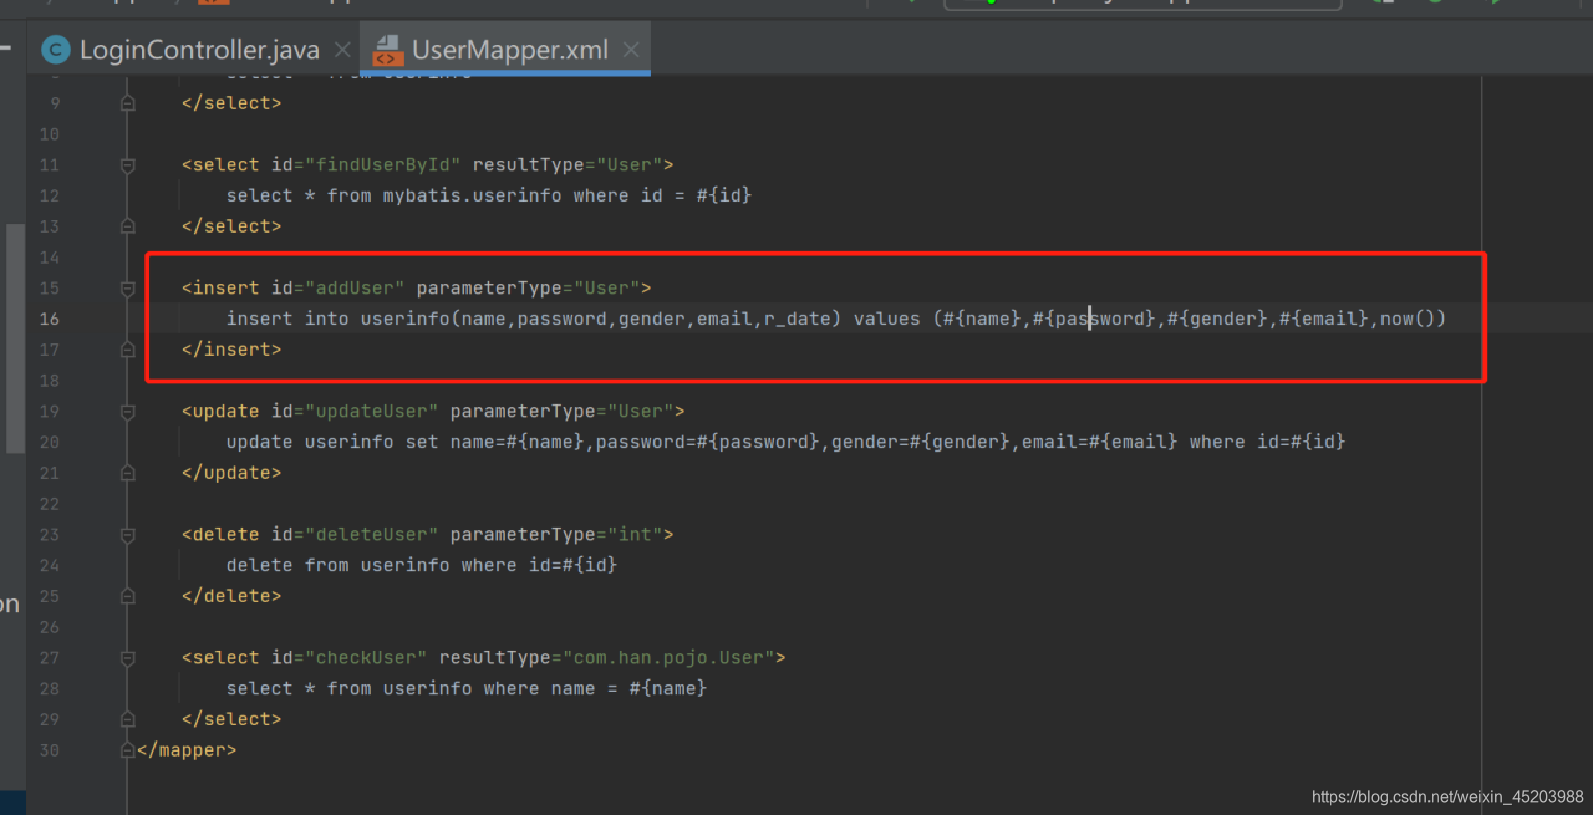The image size is (1594, 816).
Task: Collapse the findUserById select block at line 11
Action: (128, 165)
